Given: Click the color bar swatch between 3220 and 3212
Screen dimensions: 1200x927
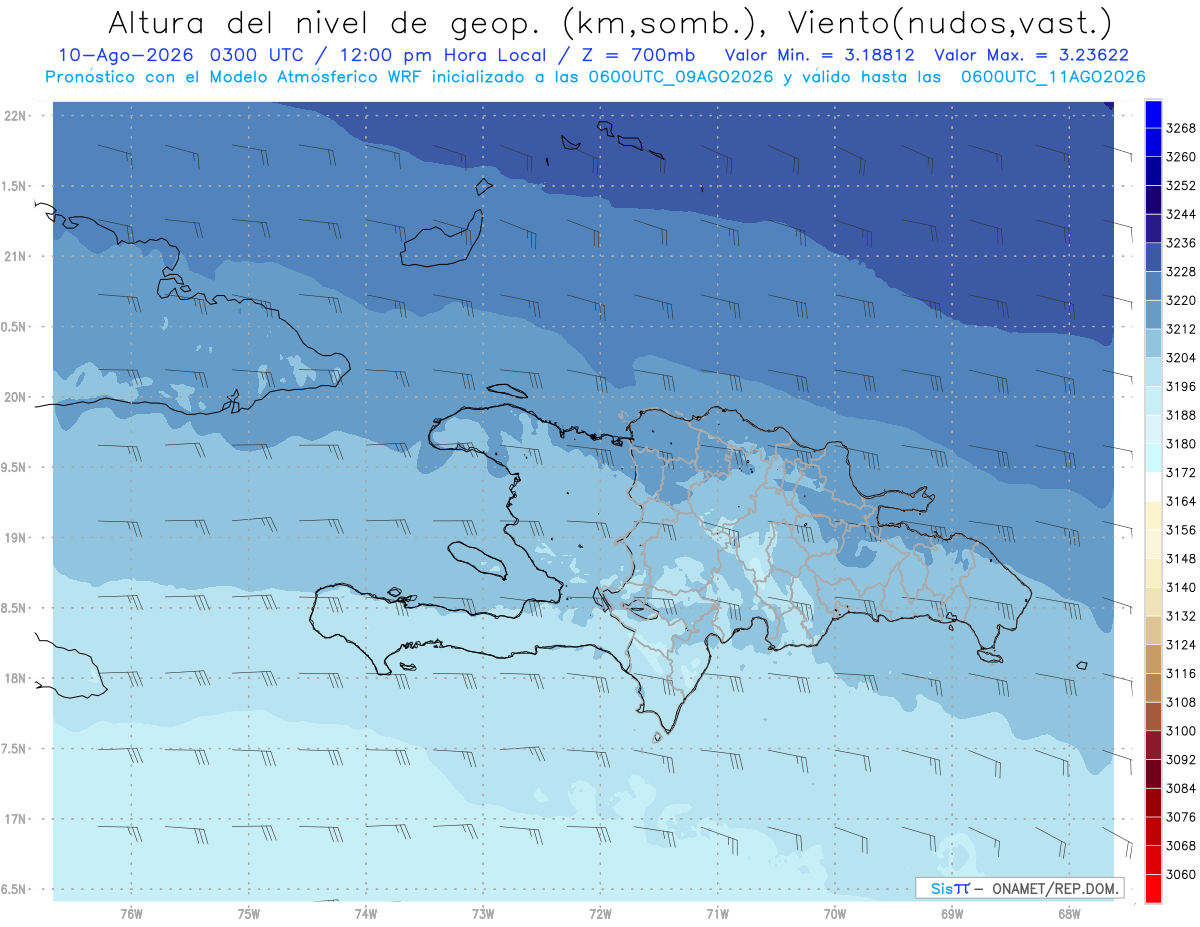Looking at the screenshot, I should [1153, 314].
